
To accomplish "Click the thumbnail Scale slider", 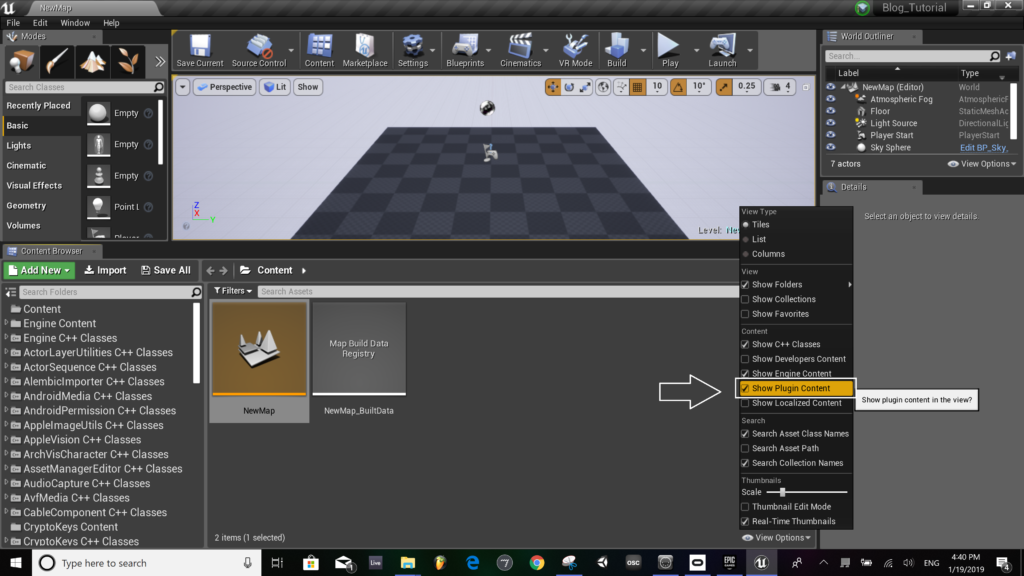I will (x=783, y=492).
